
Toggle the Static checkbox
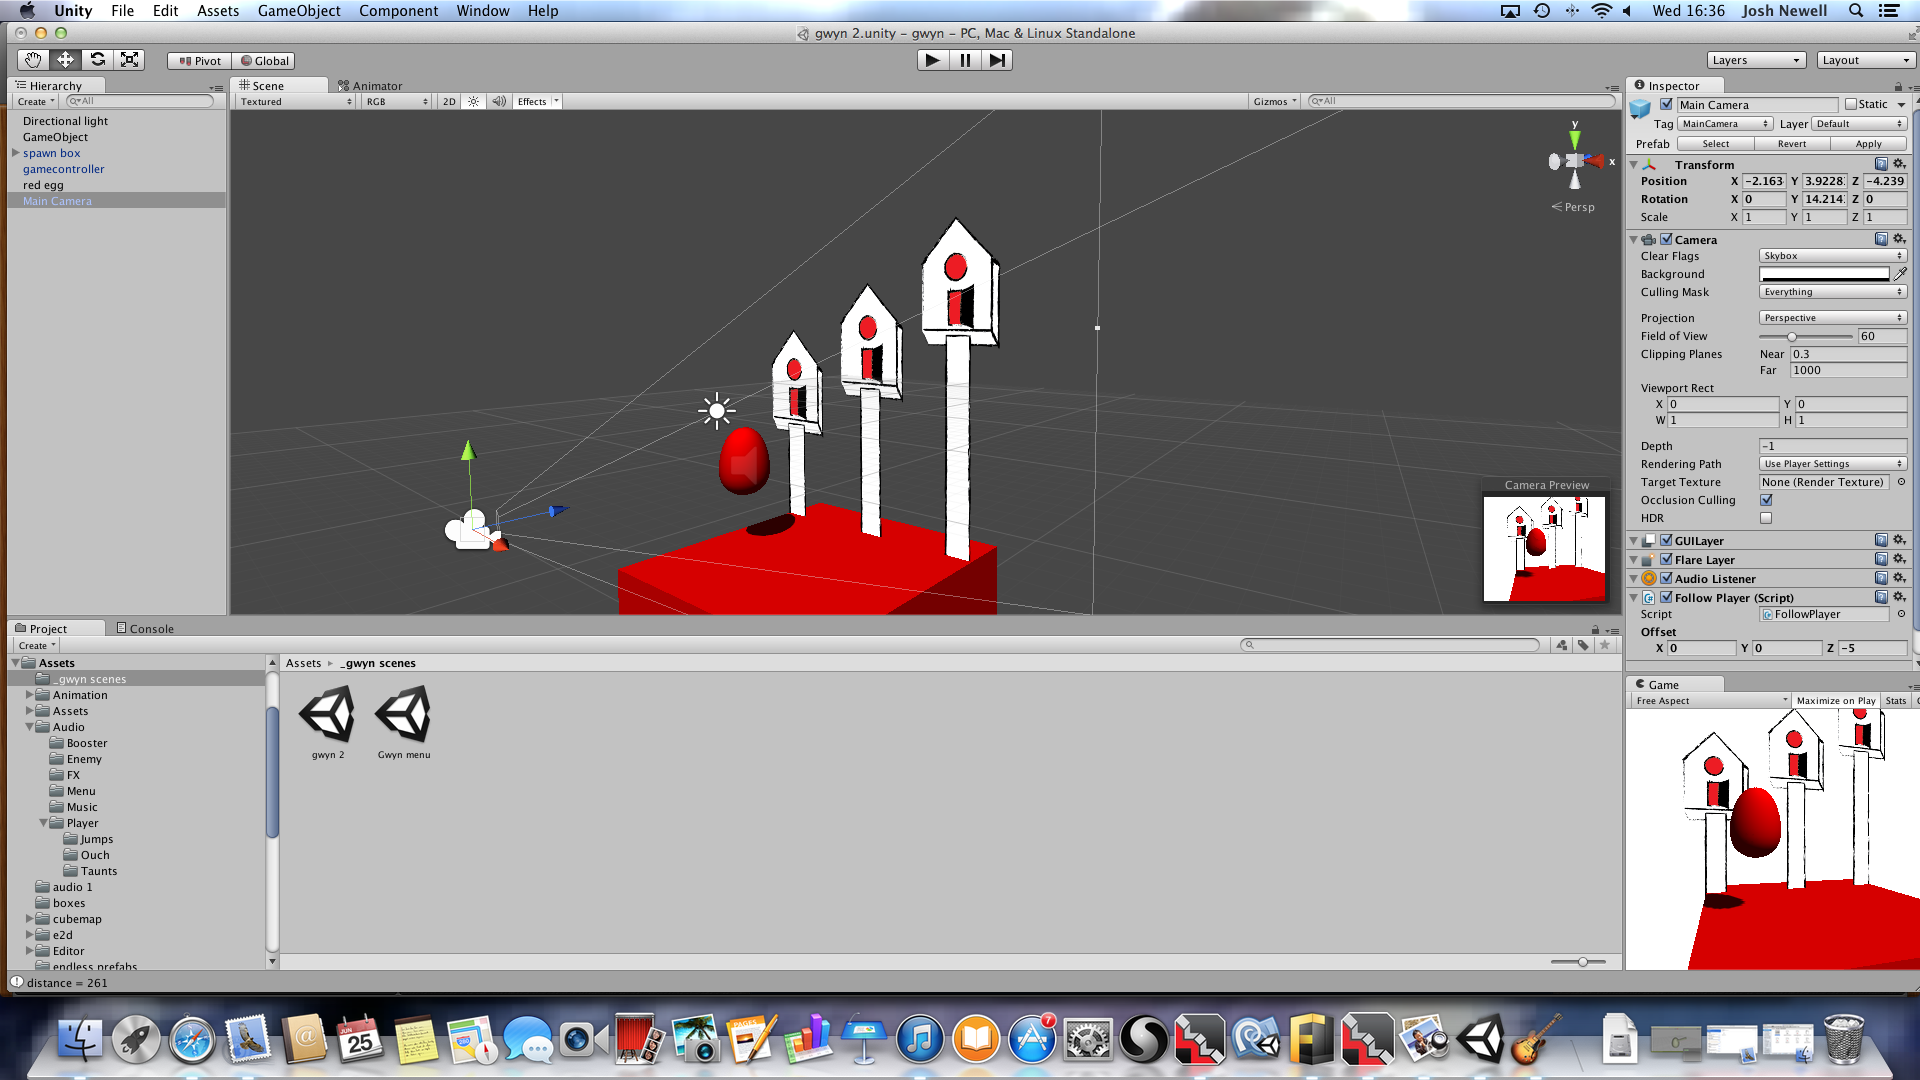pyautogui.click(x=1851, y=104)
